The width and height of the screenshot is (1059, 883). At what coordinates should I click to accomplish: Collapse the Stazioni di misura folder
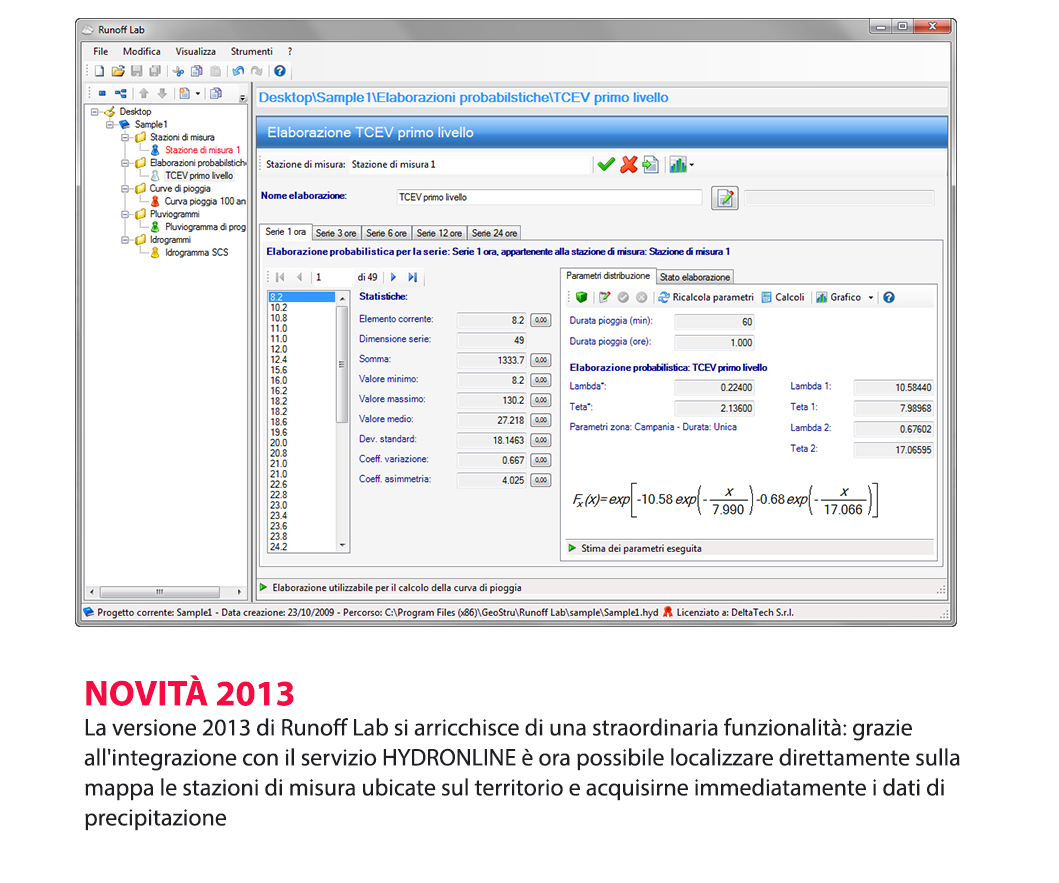(125, 137)
